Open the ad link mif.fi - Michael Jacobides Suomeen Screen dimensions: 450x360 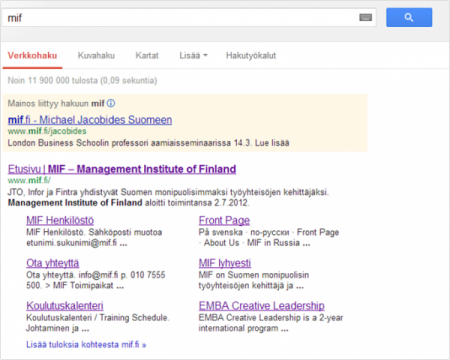(x=90, y=120)
